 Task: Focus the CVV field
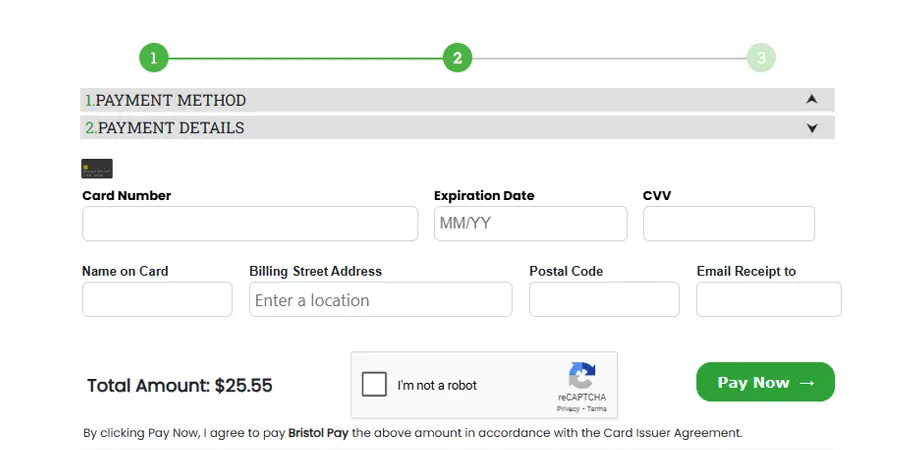point(729,224)
